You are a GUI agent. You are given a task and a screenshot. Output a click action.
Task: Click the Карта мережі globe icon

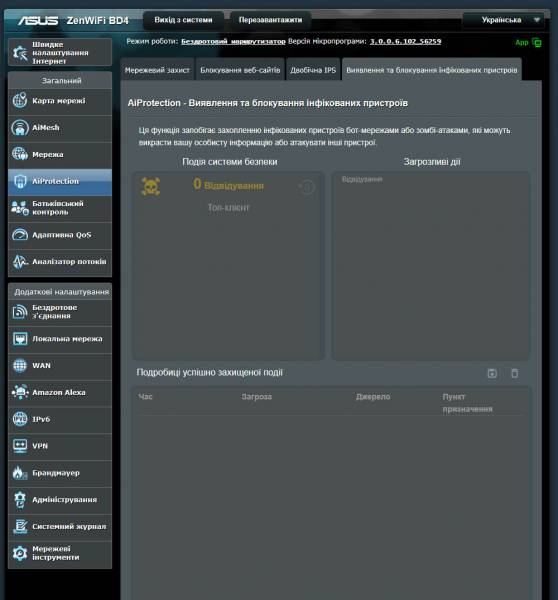[x=20, y=101]
